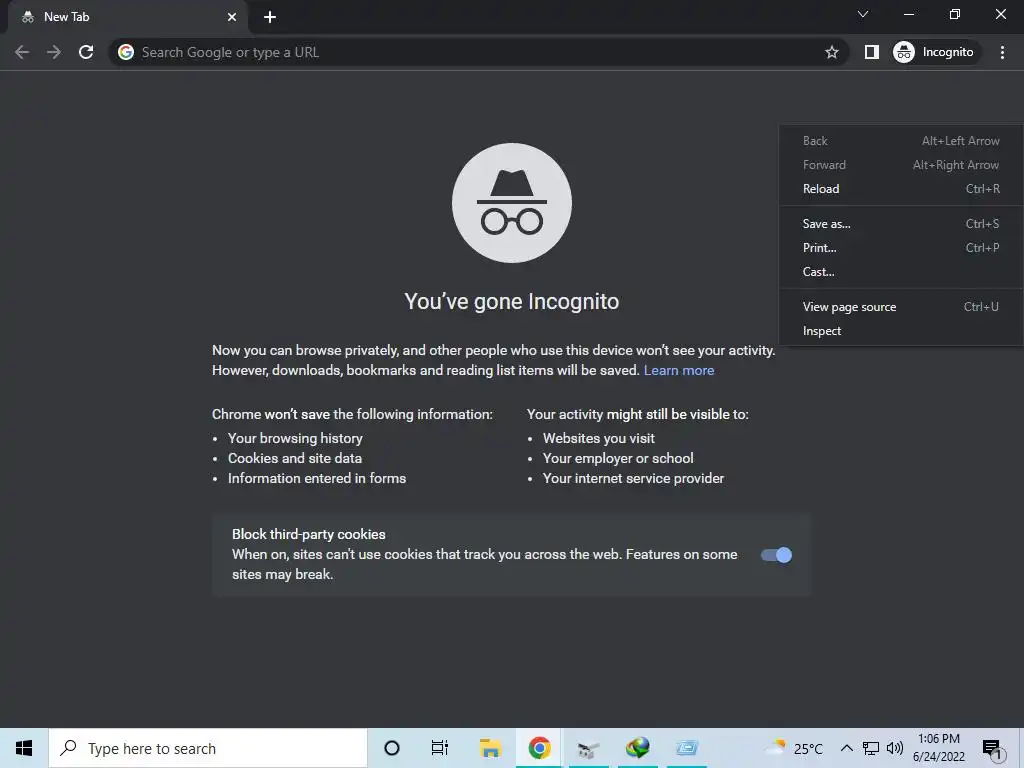Screen dimensions: 1024x768
Task: Open File Explorer from the taskbar
Action: tap(490, 748)
